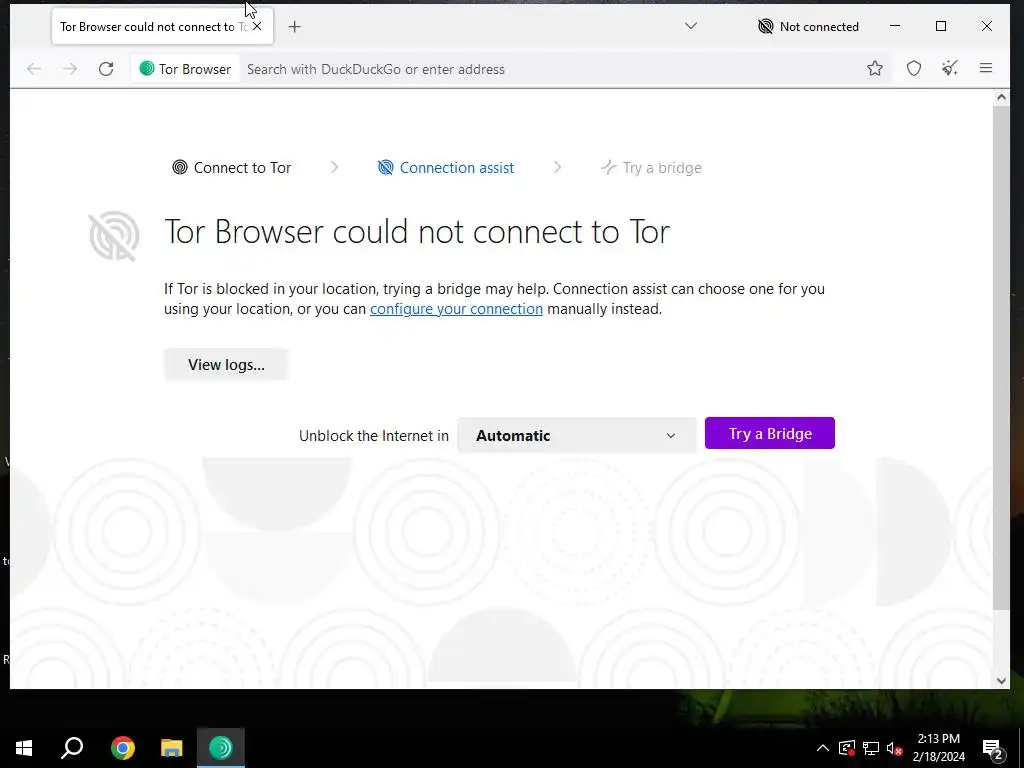Open the application hamburger menu
Image resolution: width=1024 pixels, height=768 pixels.
(986, 68)
